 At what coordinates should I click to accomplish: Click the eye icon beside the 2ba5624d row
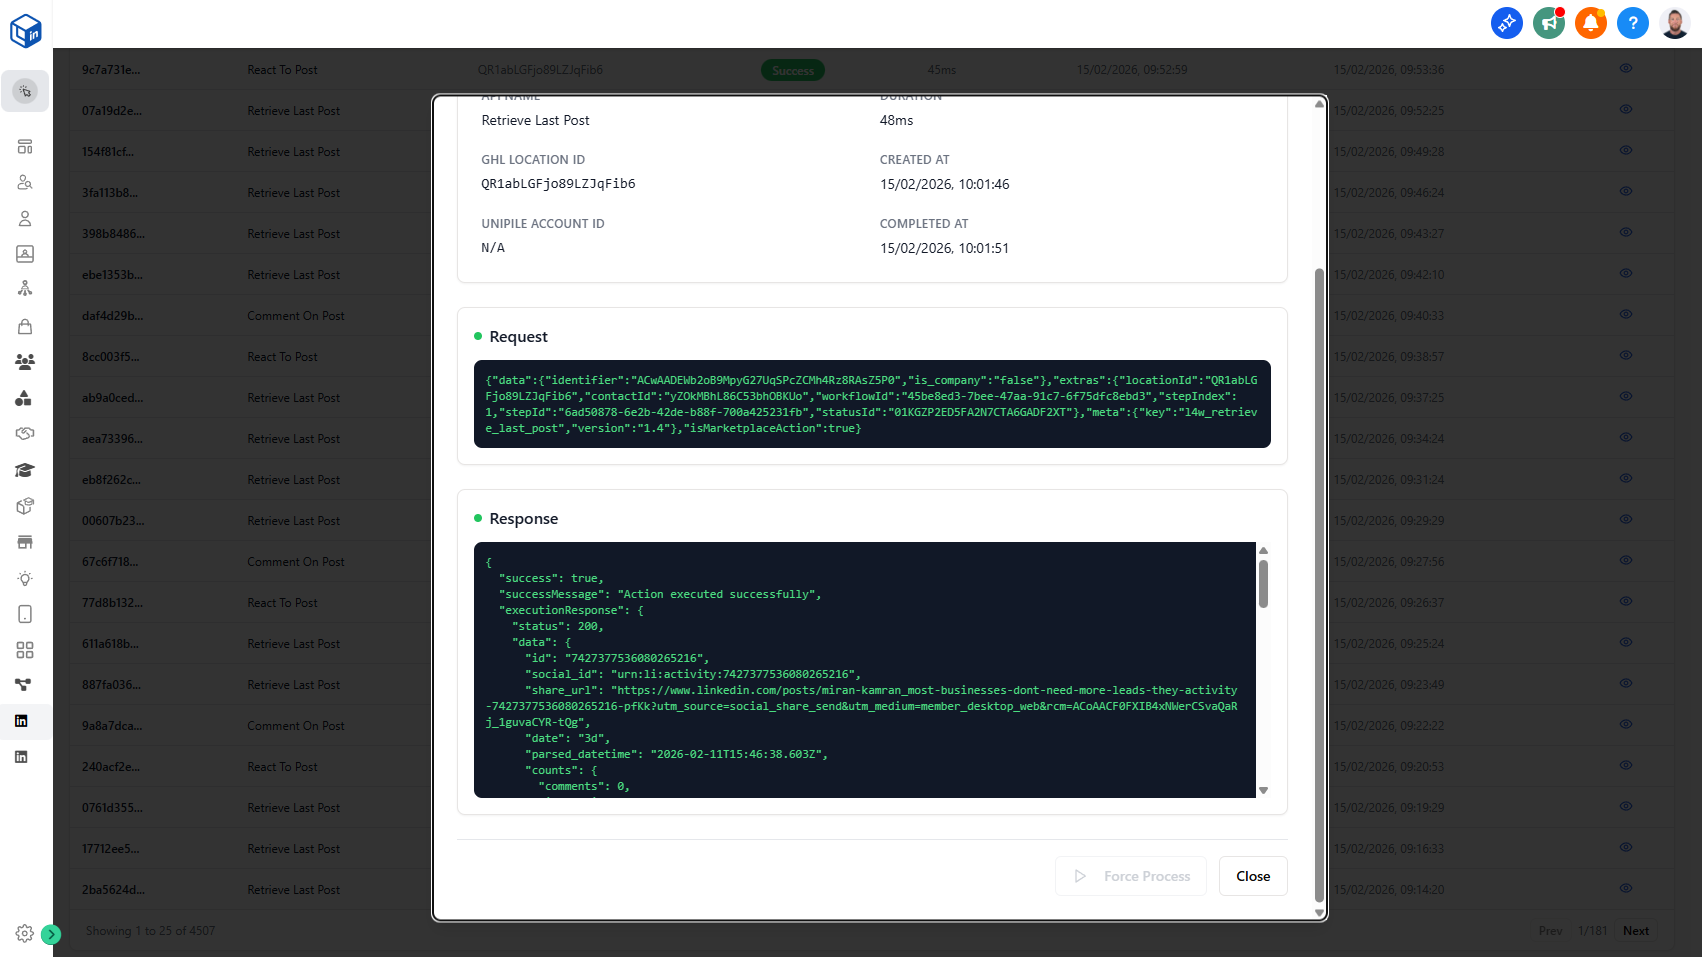(1625, 888)
